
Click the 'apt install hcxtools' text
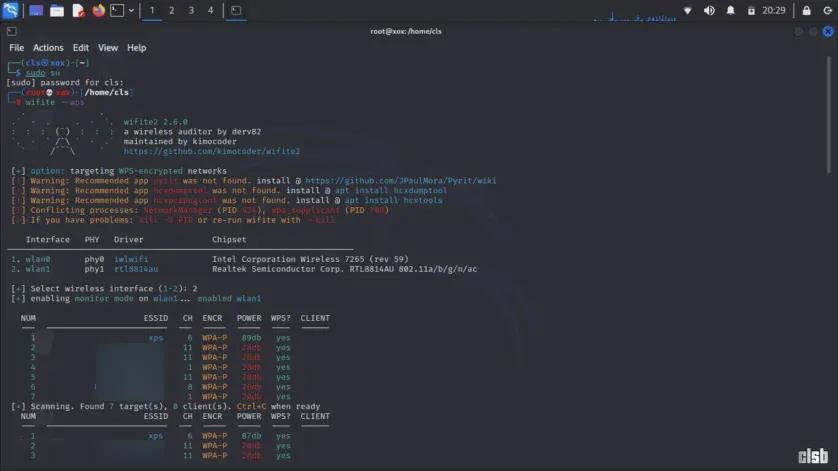click(x=393, y=200)
